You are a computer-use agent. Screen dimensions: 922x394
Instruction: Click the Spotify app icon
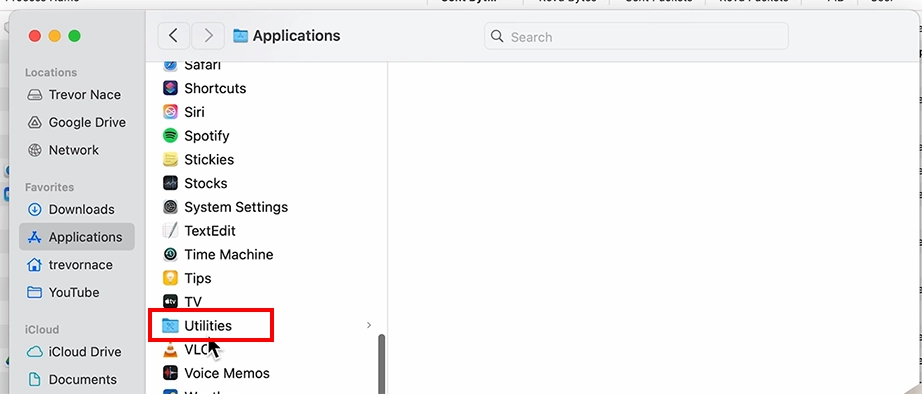point(171,136)
